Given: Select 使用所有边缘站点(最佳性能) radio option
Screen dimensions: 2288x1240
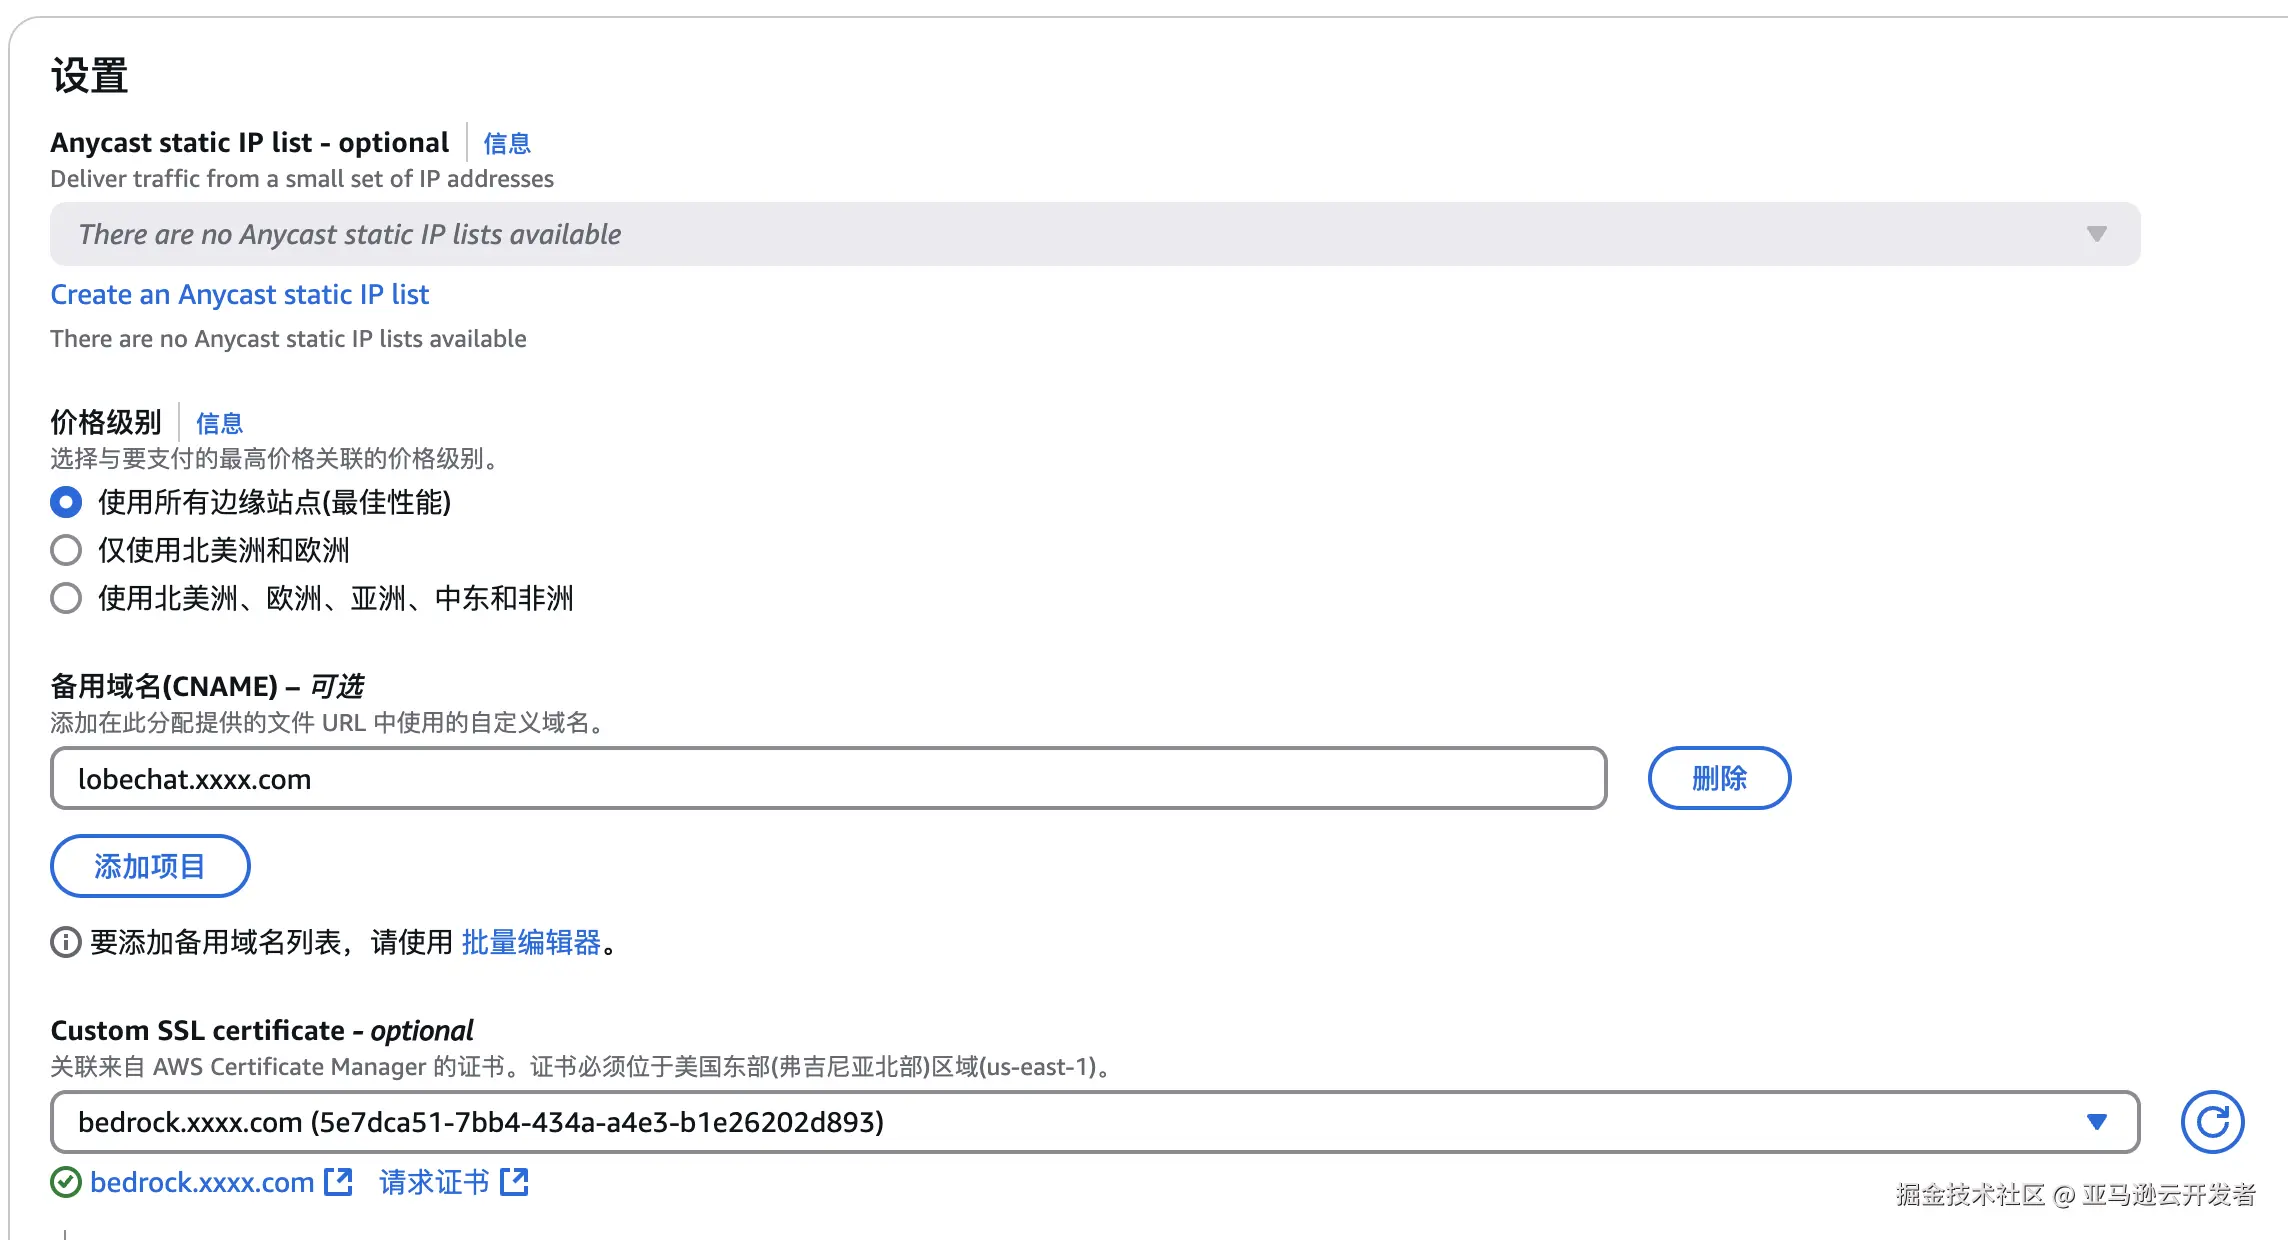Looking at the screenshot, I should (66, 502).
